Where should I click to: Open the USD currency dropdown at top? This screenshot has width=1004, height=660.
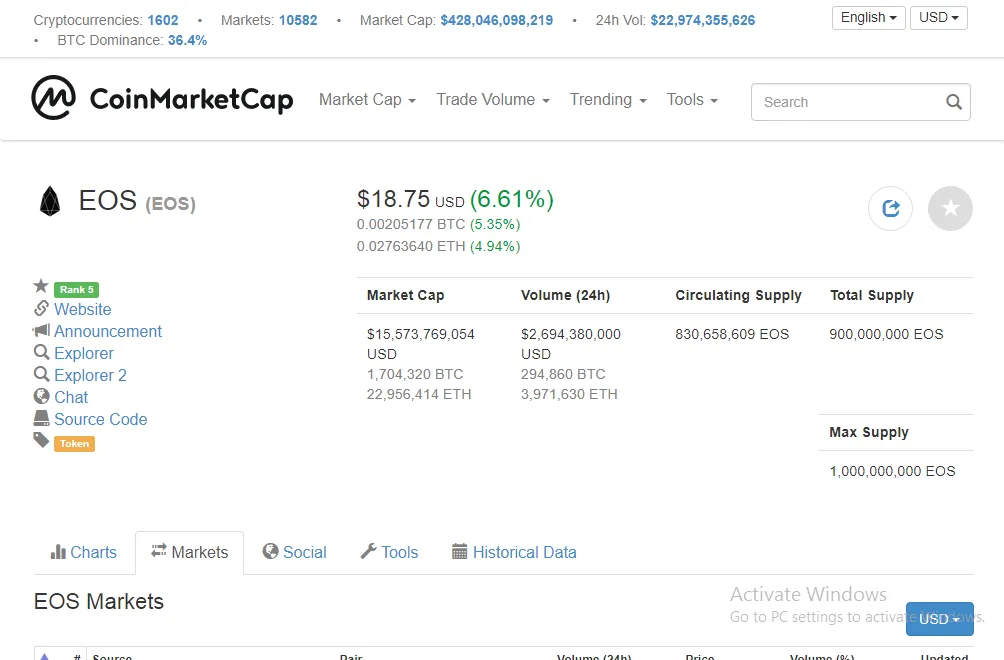(939, 18)
